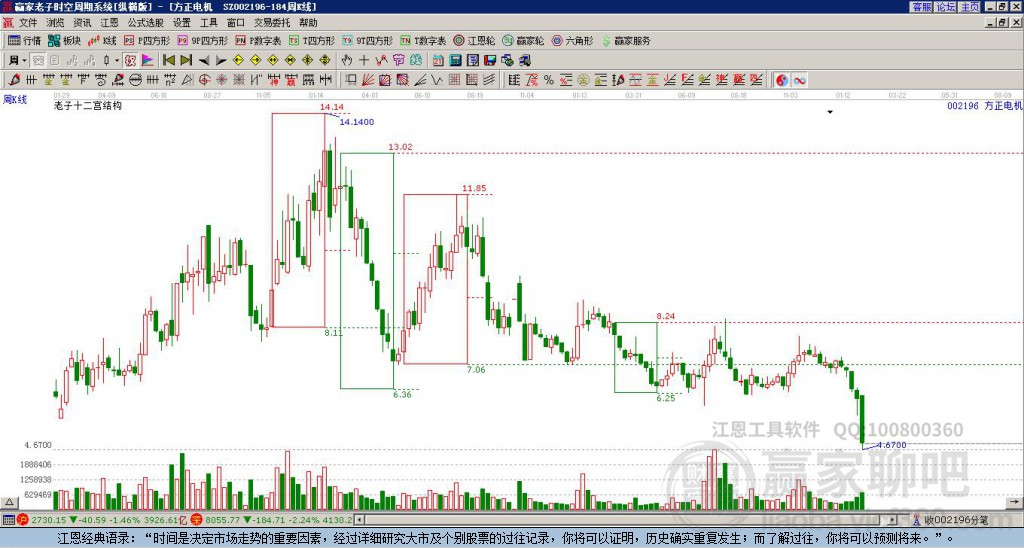Open the calculator icon
The height and width of the screenshot is (548, 1024).
(456, 61)
